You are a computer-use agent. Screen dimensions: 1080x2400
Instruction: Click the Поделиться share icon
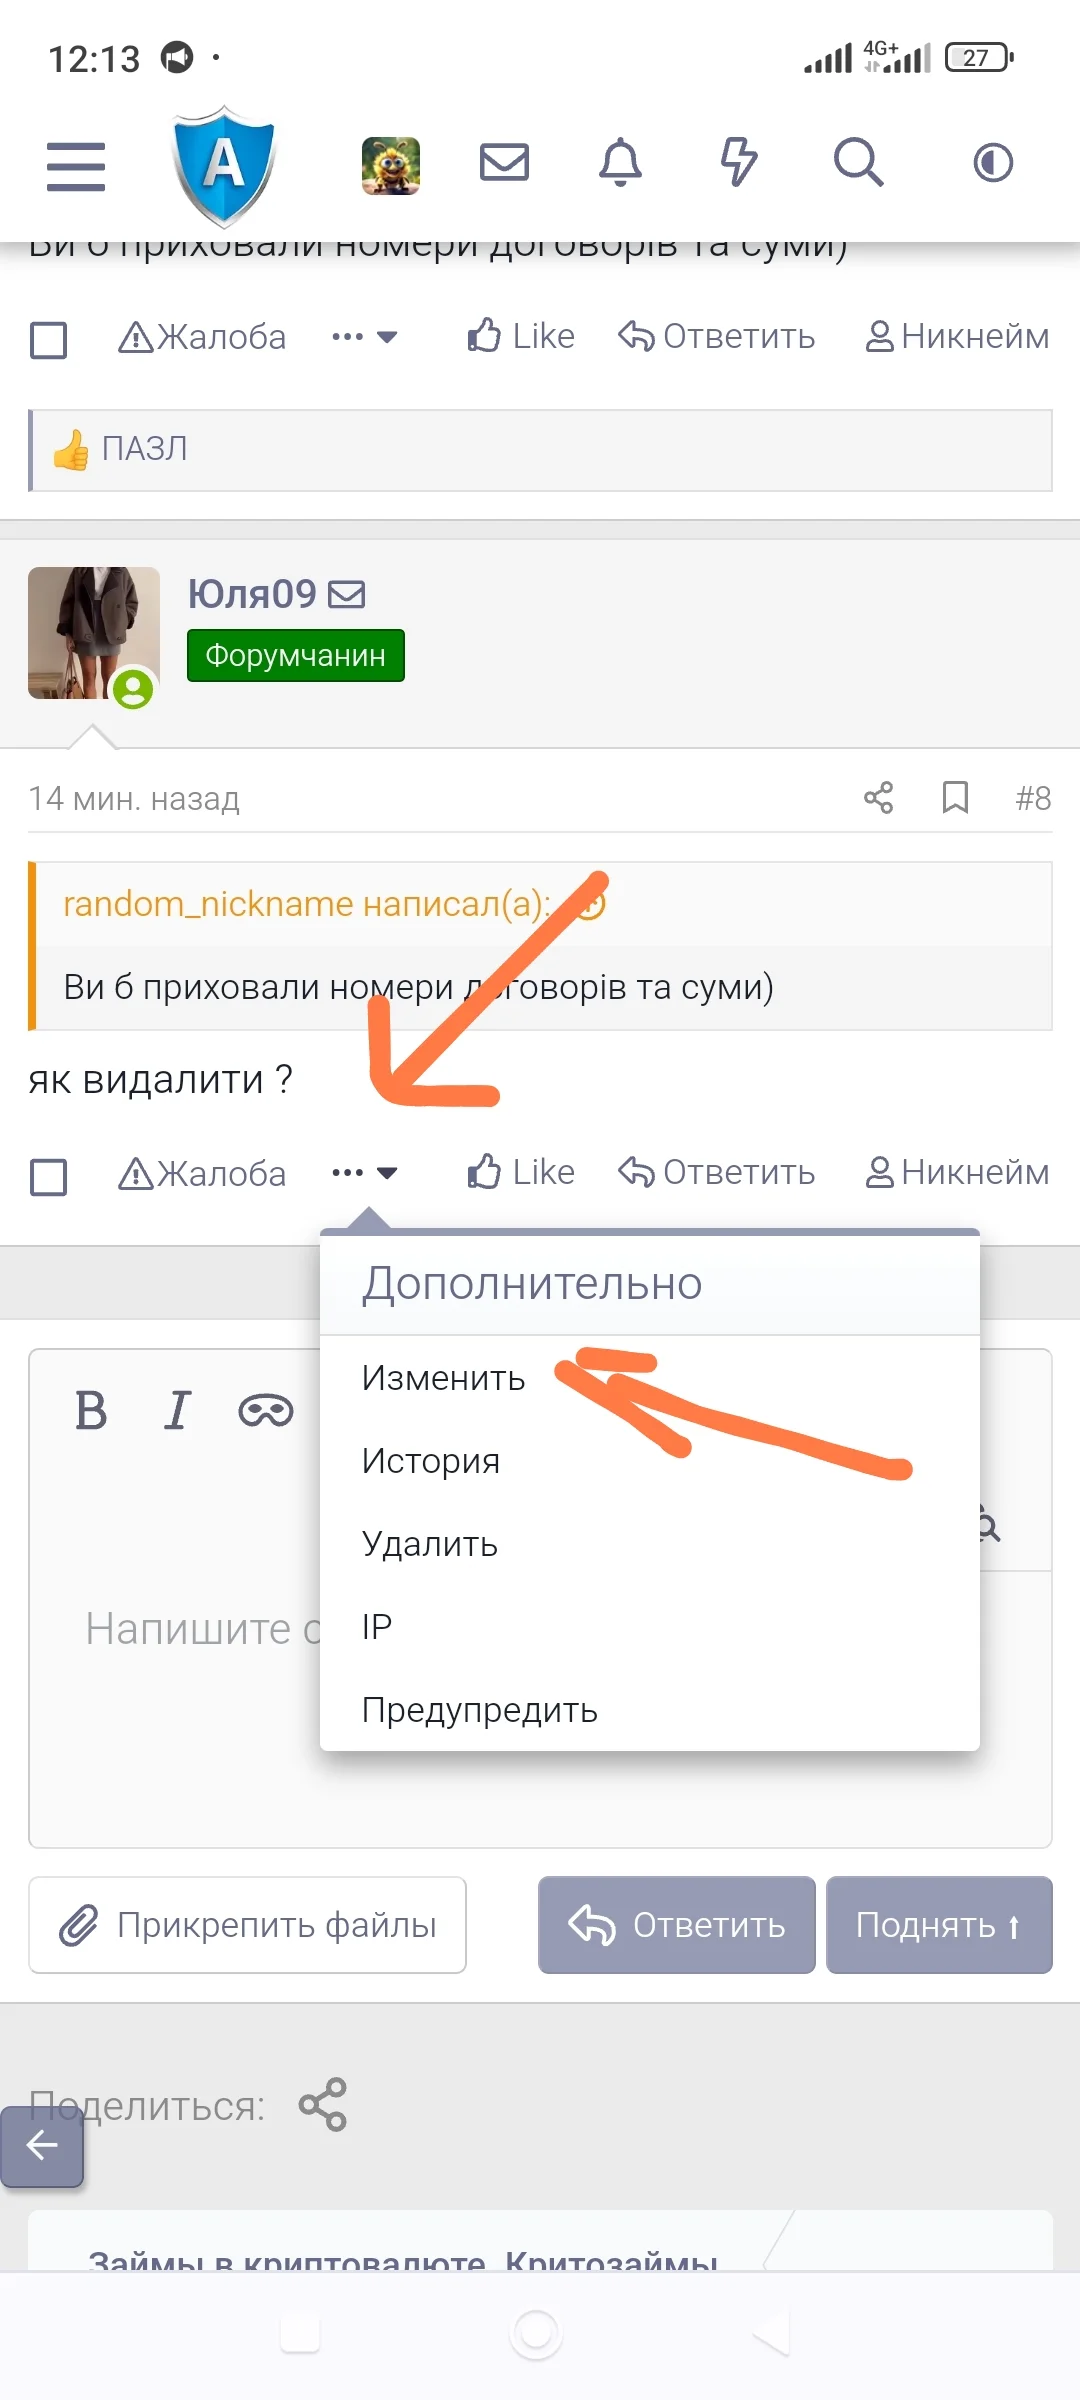coord(322,2104)
